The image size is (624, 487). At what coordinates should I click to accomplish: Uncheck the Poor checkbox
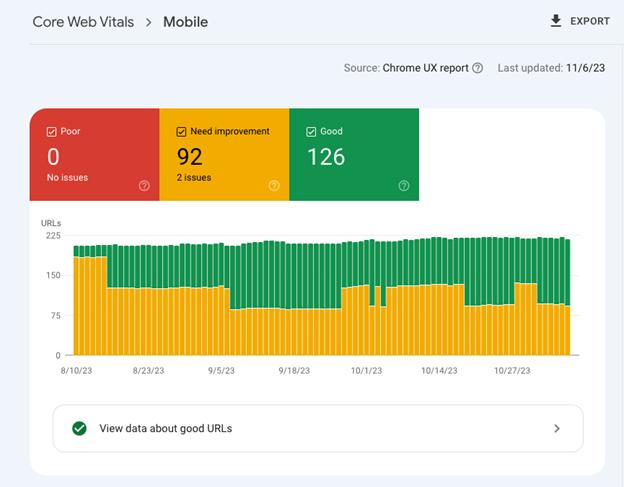click(x=51, y=132)
